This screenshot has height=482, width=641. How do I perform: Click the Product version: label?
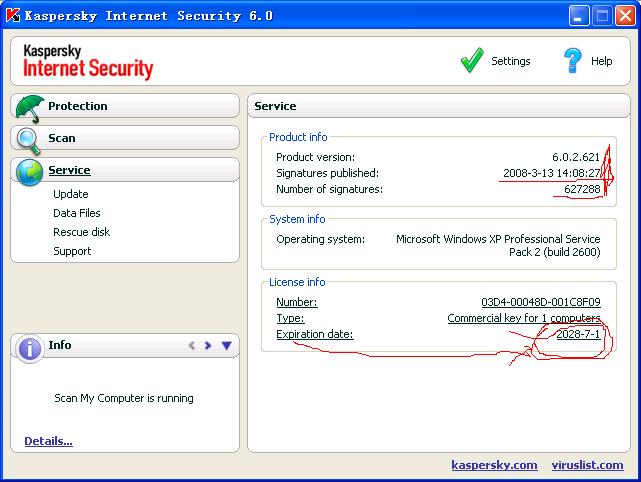(316, 157)
